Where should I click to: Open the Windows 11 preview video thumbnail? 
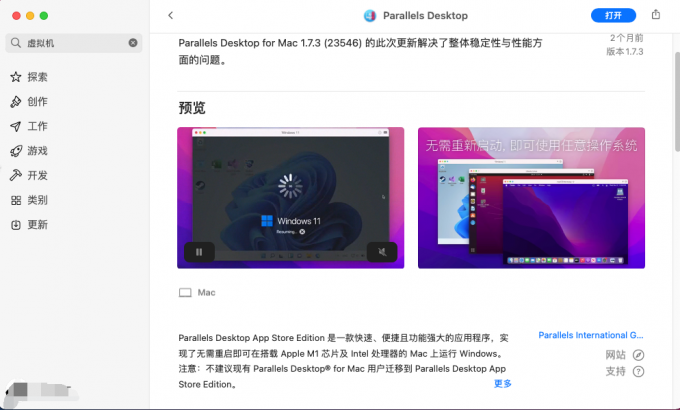click(291, 198)
